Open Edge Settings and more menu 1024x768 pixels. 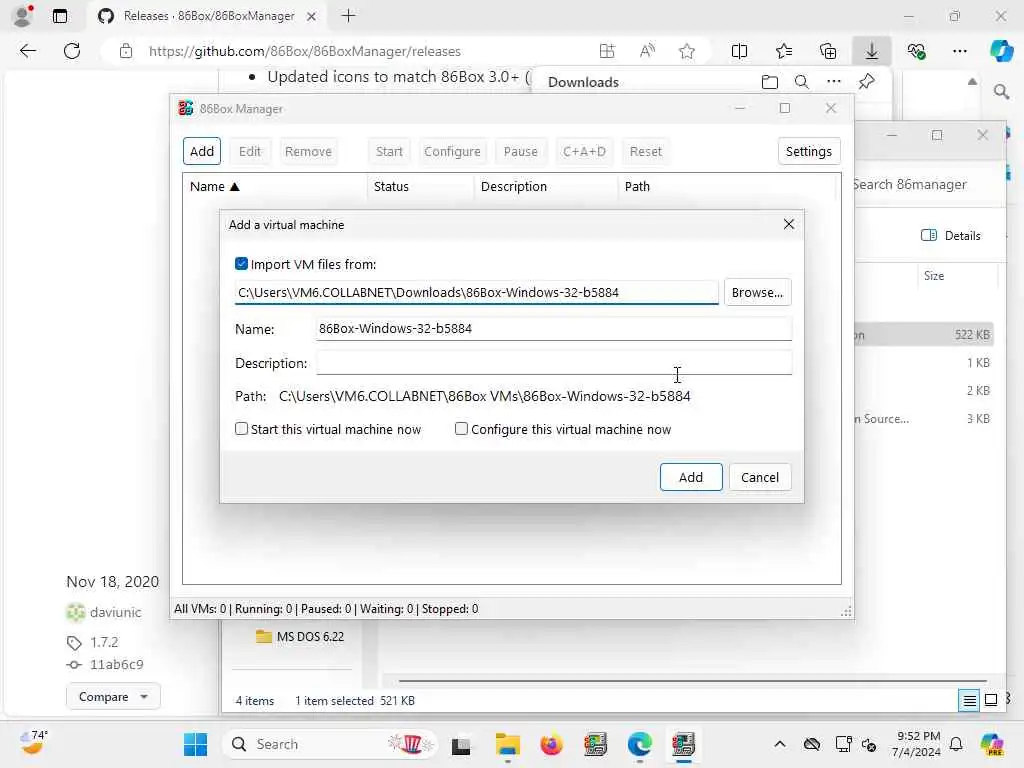(959, 51)
